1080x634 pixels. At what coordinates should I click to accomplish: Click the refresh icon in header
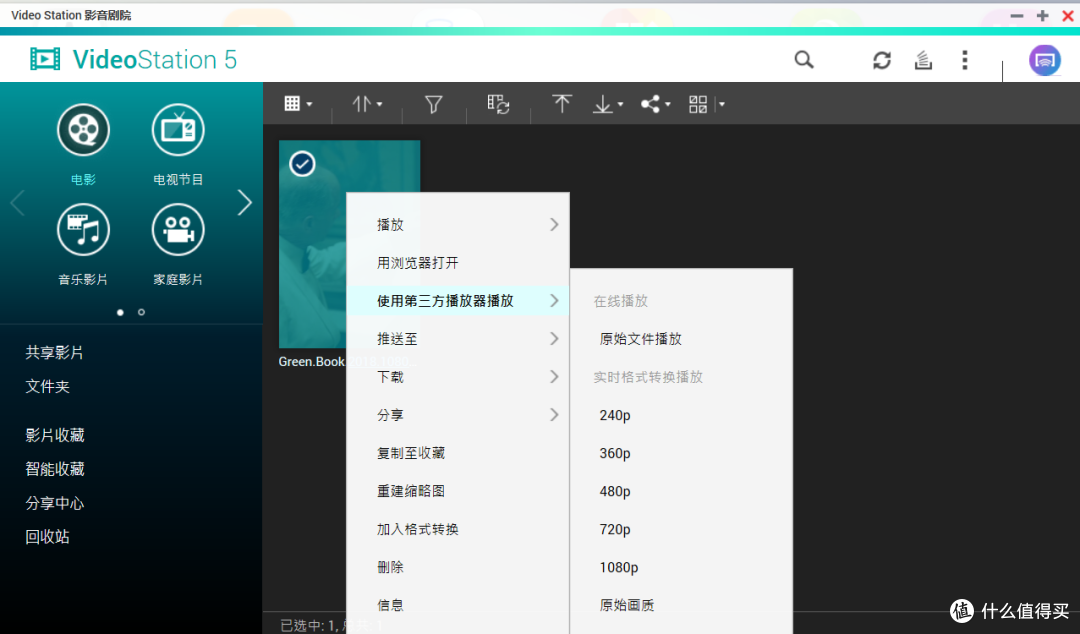(882, 60)
